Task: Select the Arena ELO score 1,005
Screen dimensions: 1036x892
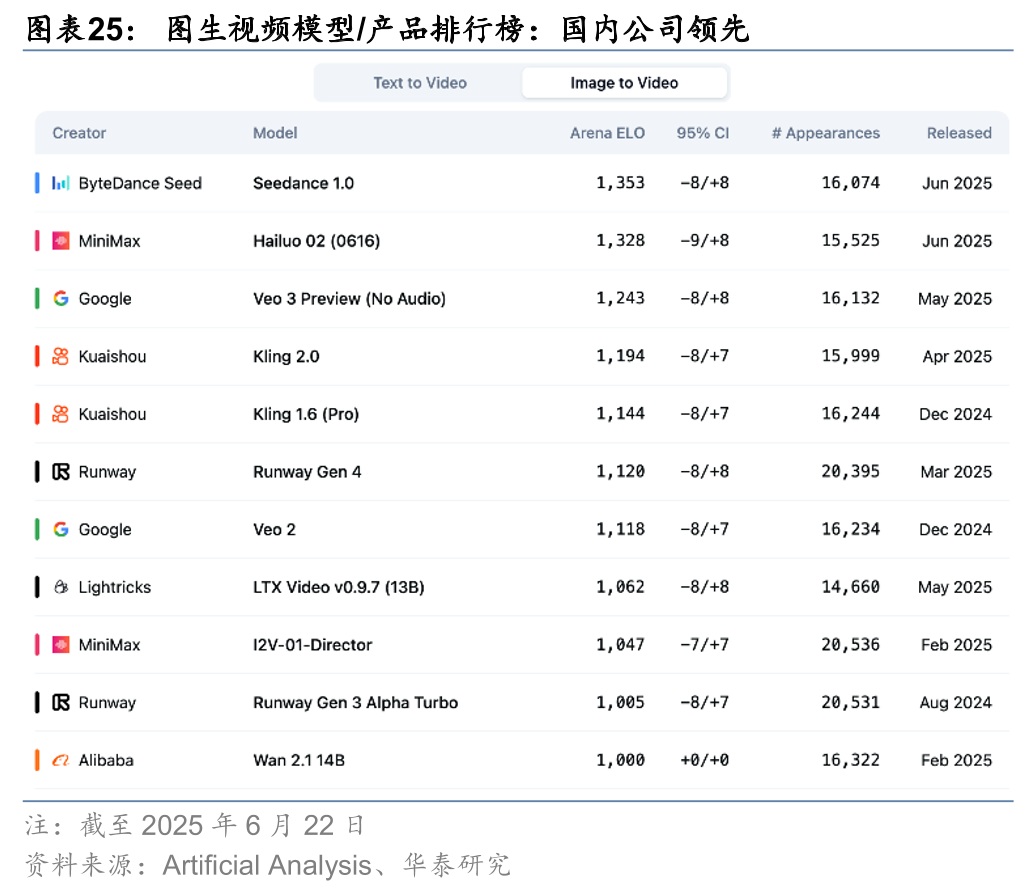Action: point(620,702)
